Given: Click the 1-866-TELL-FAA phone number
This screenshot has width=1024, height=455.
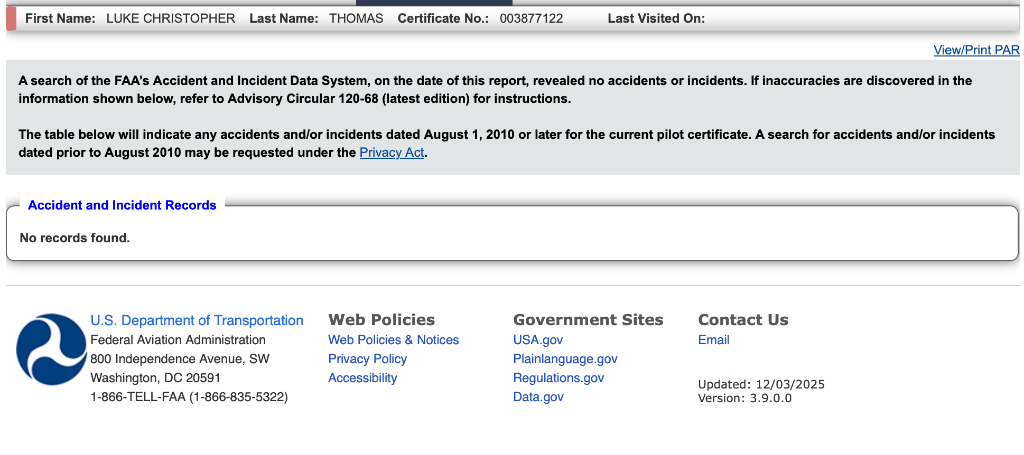Looking at the screenshot, I should tap(189, 396).
